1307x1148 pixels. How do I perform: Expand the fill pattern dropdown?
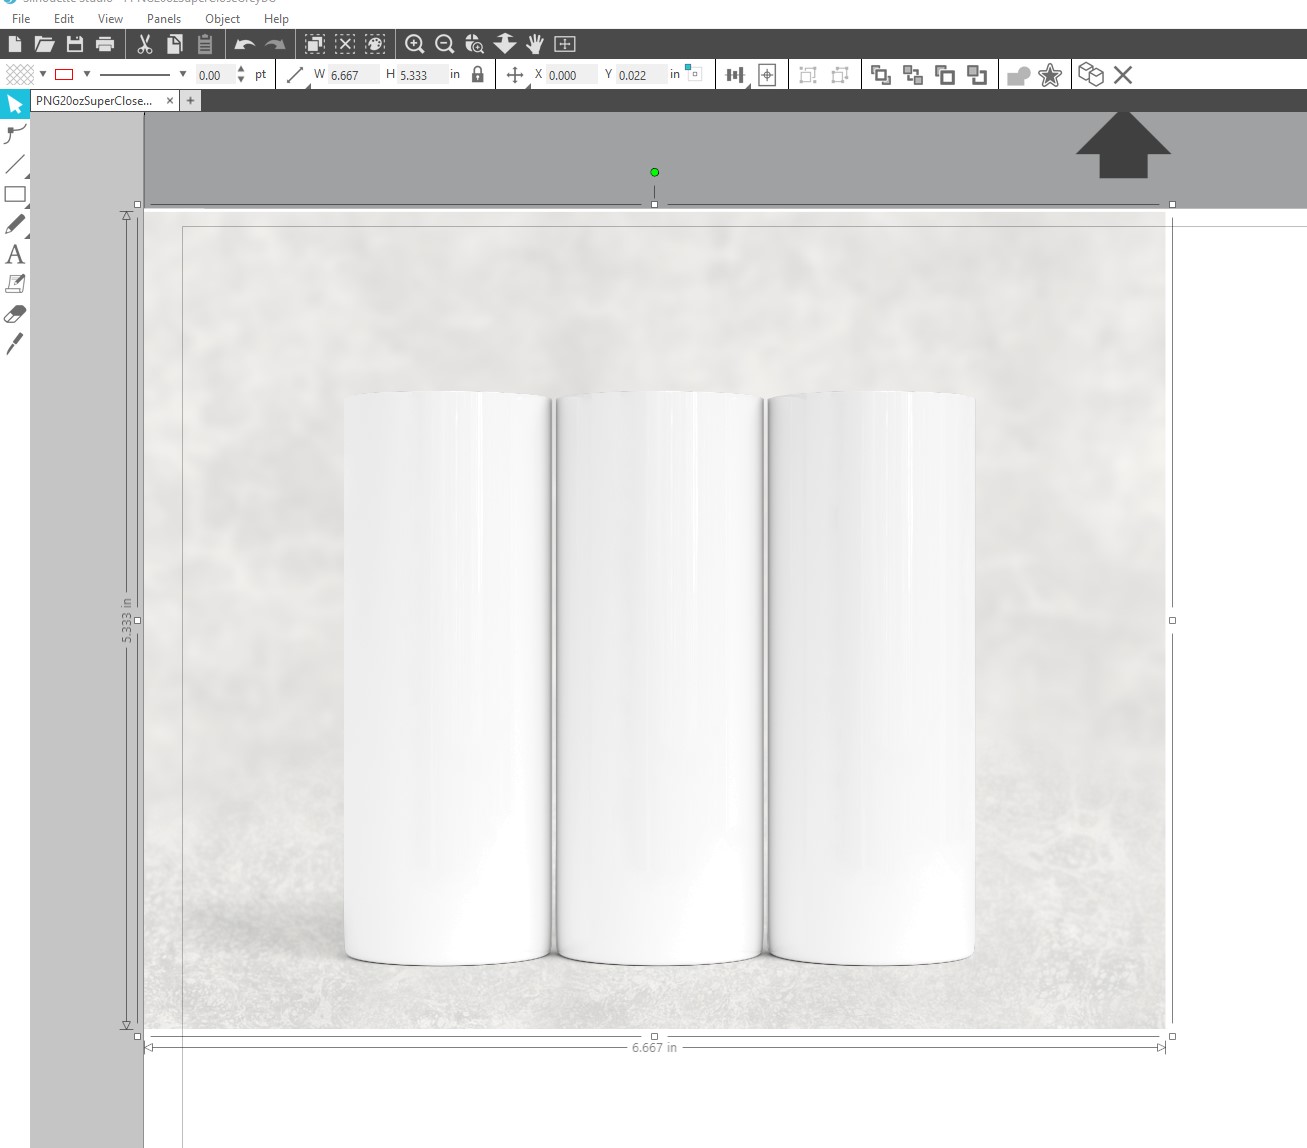42,74
